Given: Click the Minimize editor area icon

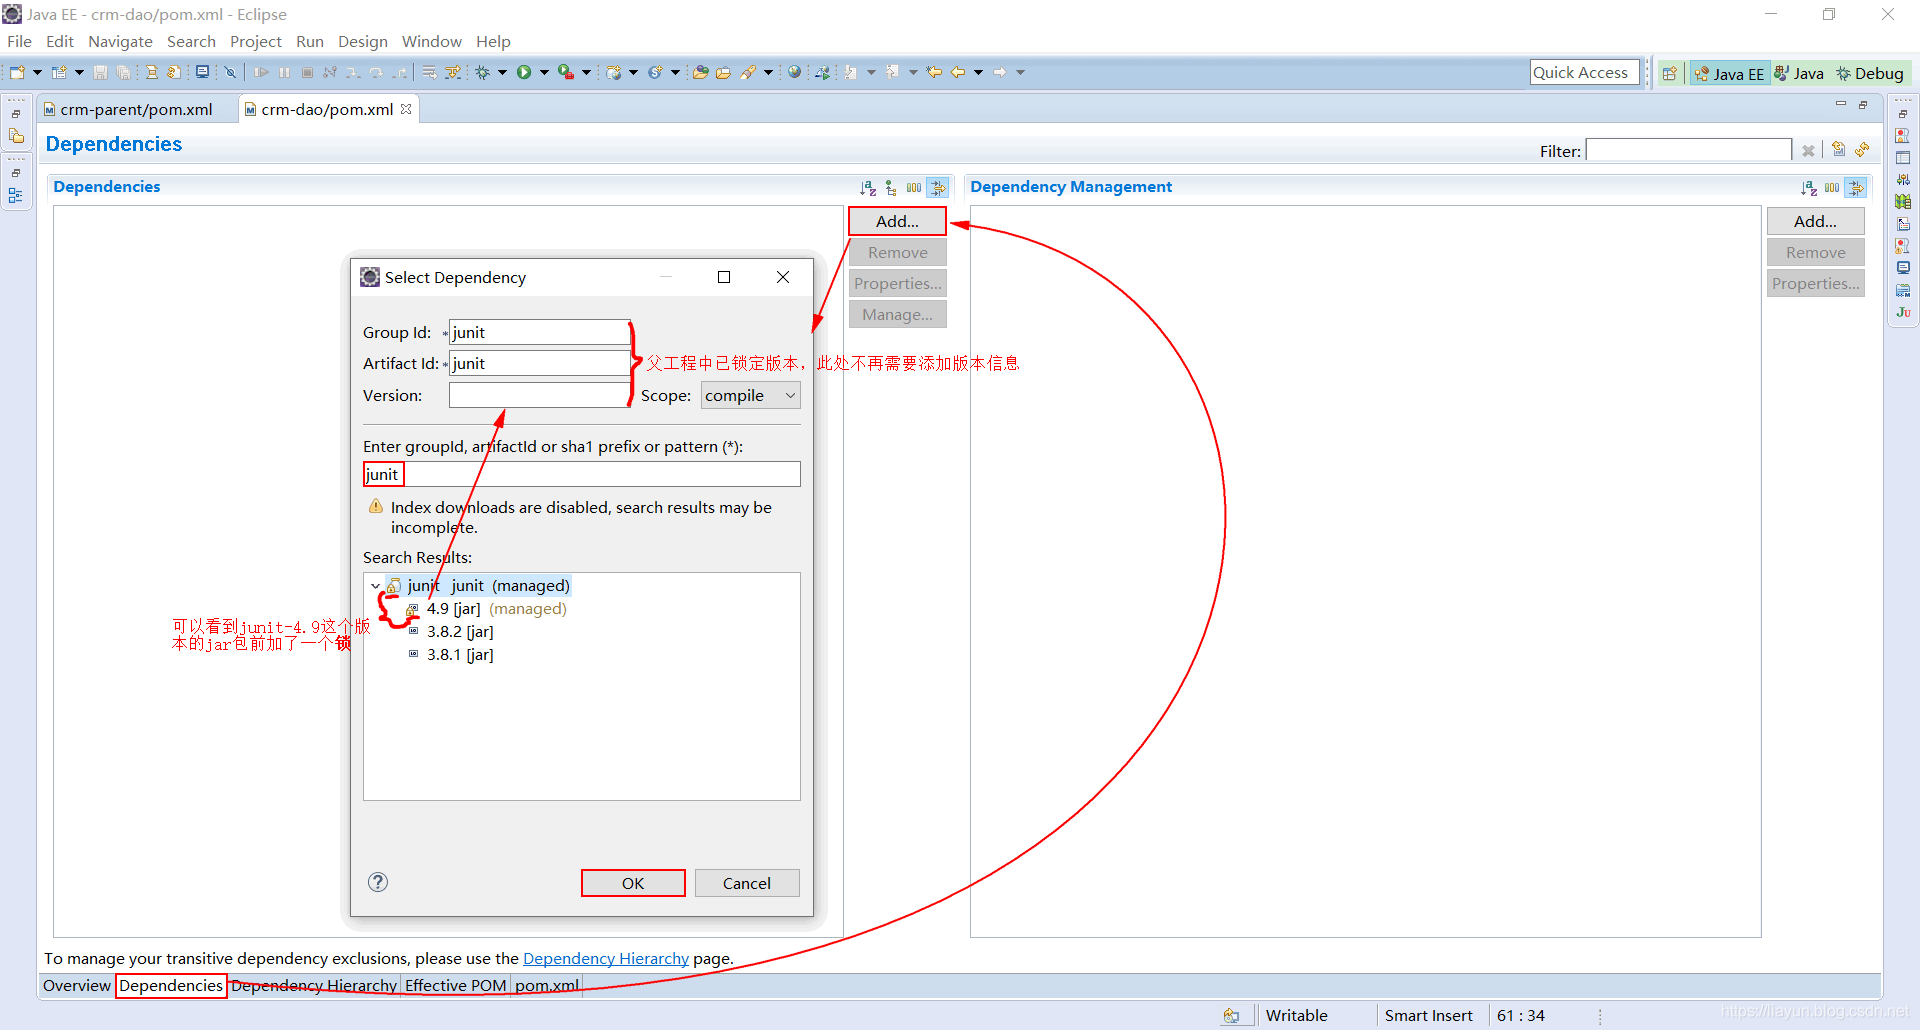Looking at the screenshot, I should click(x=1840, y=104).
